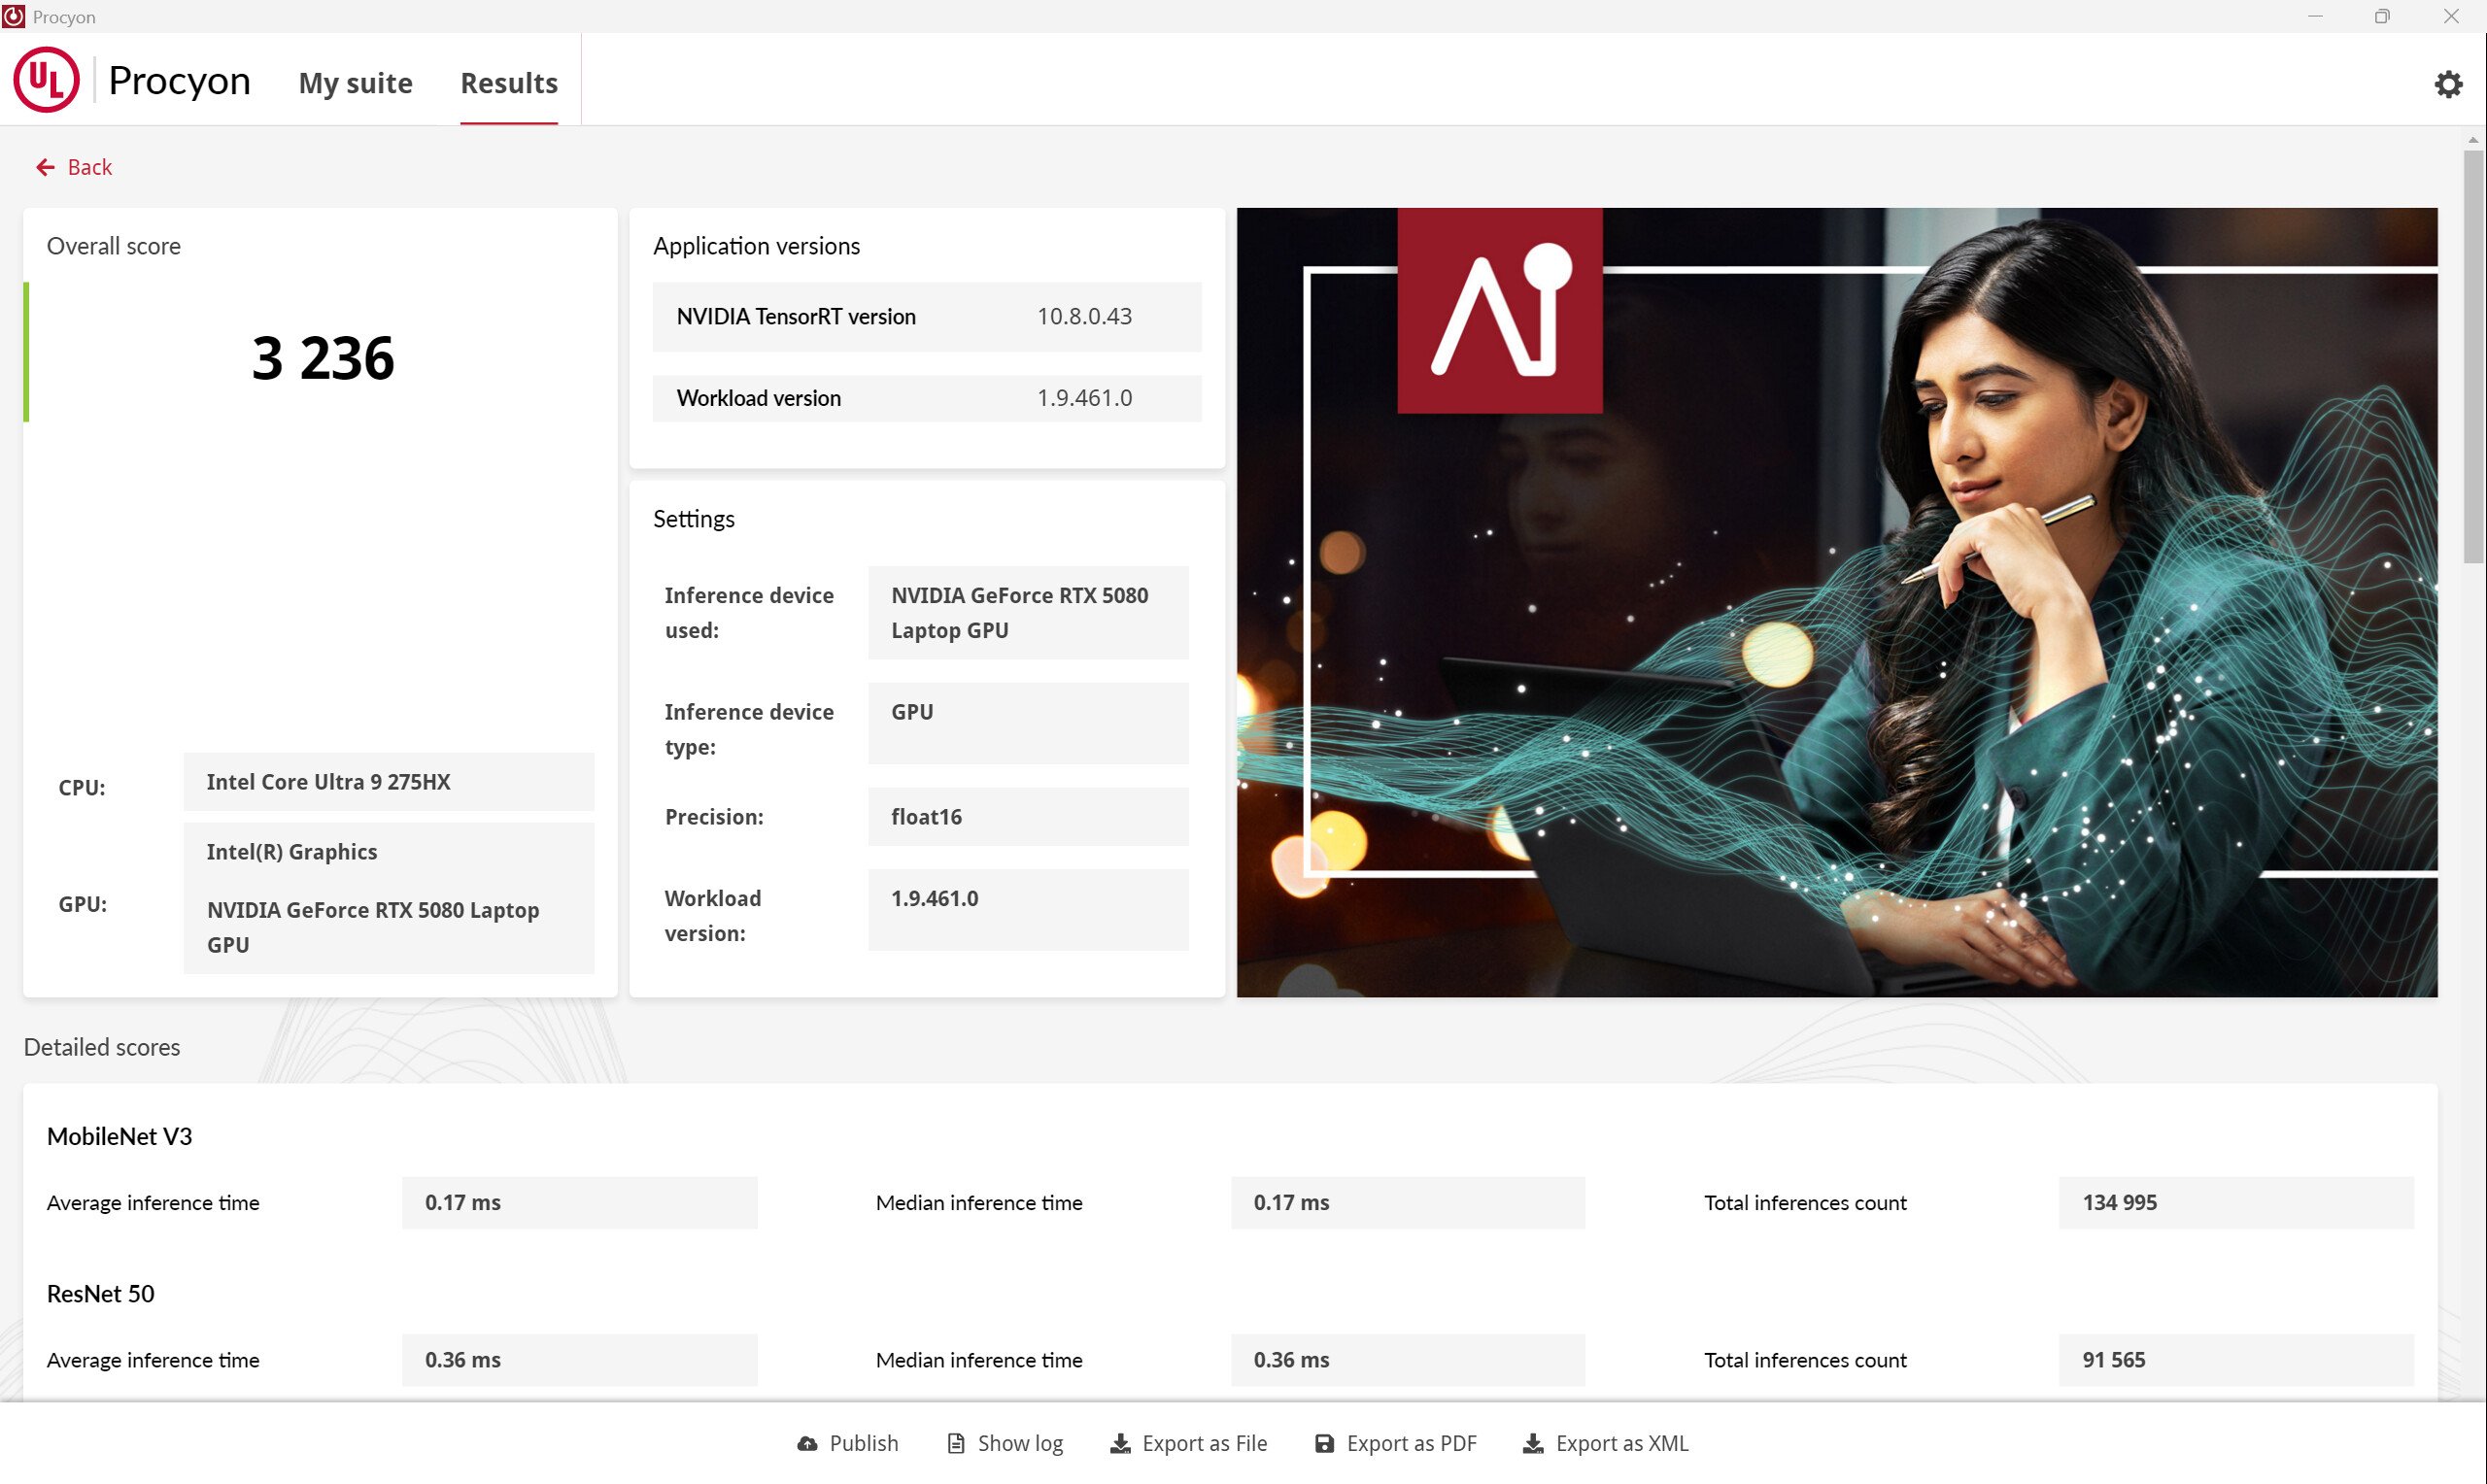
Task: Click the red back arrow icon
Action: pos(45,167)
